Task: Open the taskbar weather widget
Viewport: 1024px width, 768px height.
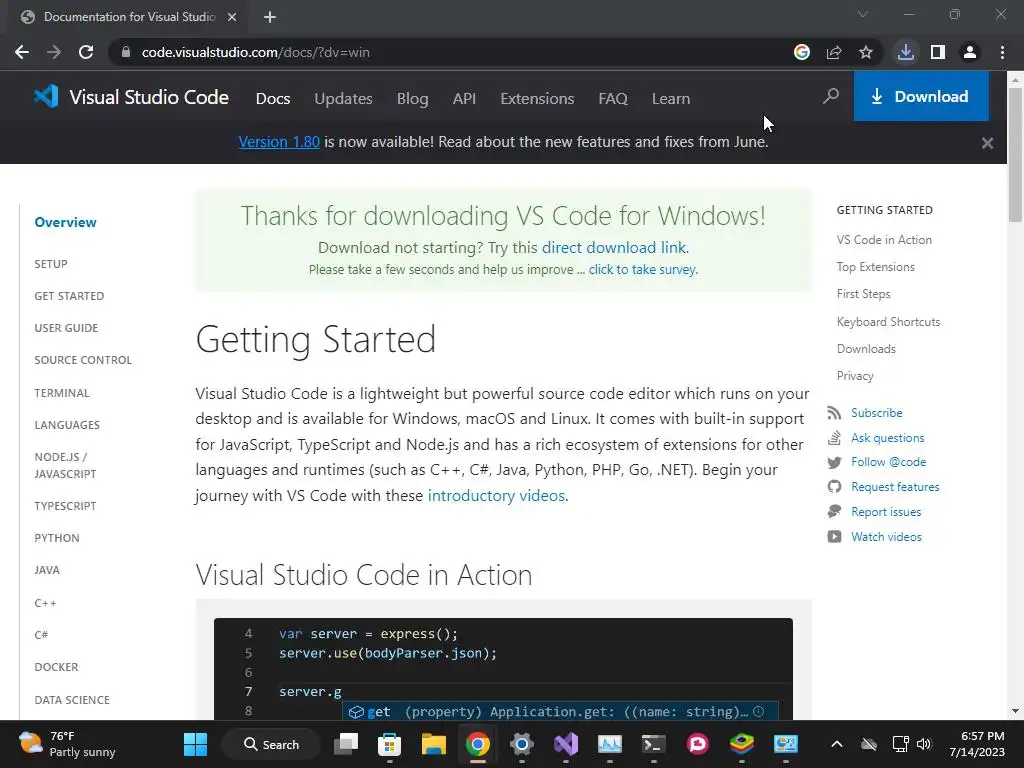Action: pyautogui.click(x=67, y=744)
